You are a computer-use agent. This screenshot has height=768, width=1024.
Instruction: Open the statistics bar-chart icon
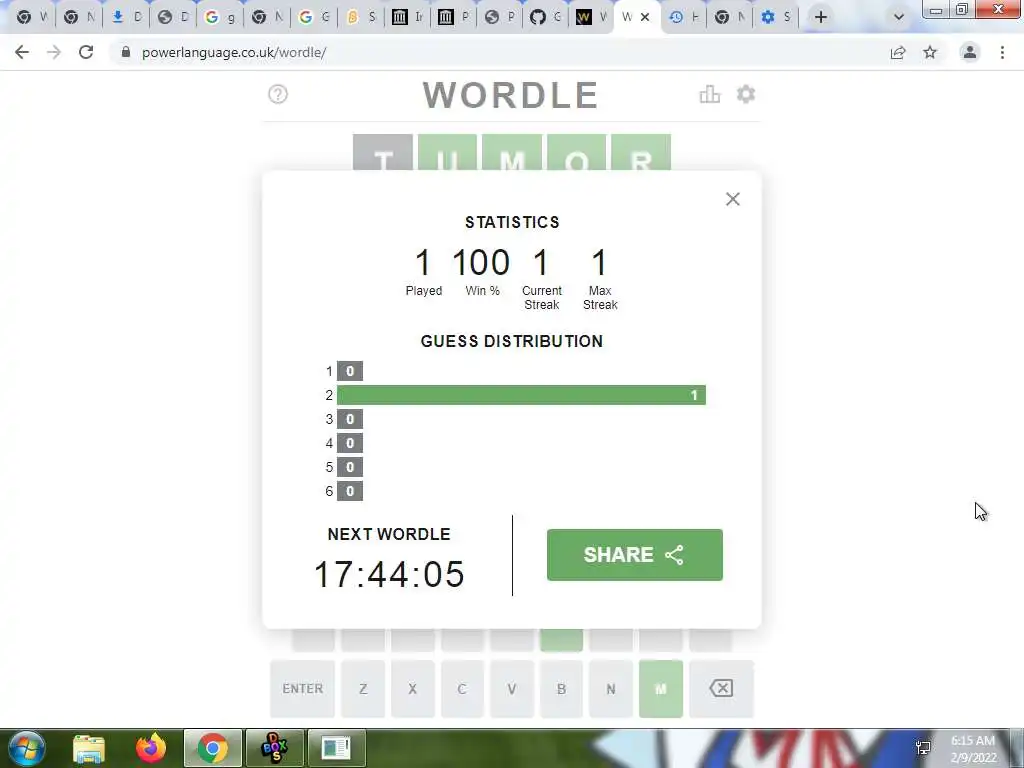coord(710,95)
